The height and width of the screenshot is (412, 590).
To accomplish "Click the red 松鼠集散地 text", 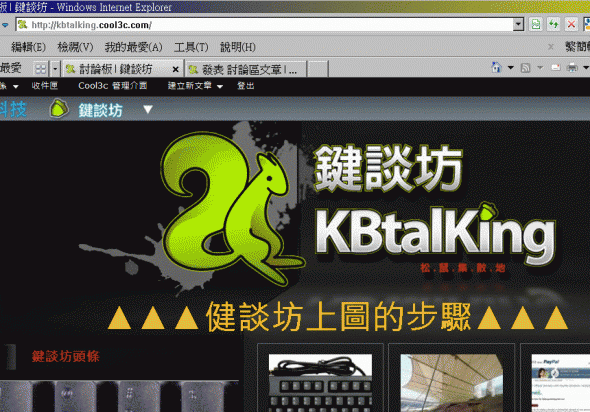I will point(463,268).
